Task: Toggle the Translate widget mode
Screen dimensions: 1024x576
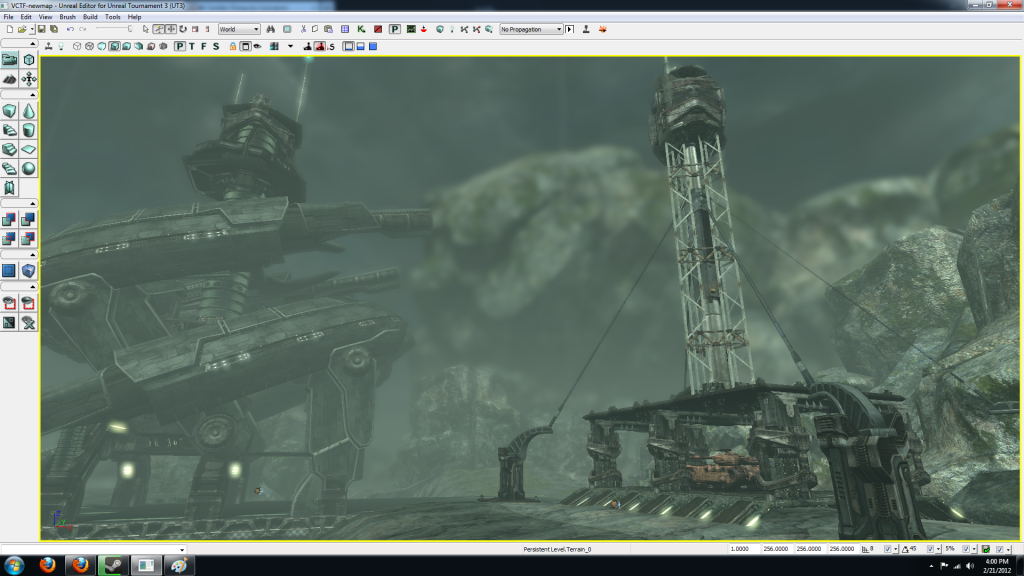Action: click(x=171, y=29)
